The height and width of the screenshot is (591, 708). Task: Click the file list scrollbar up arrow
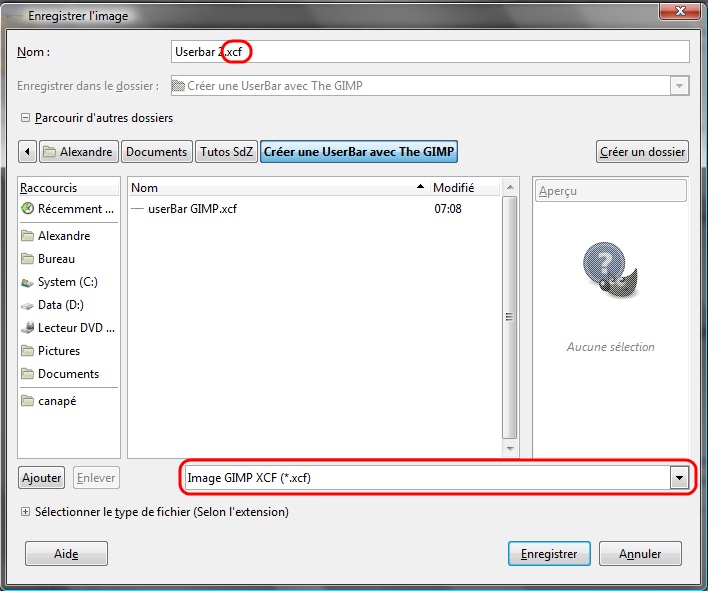tap(510, 187)
